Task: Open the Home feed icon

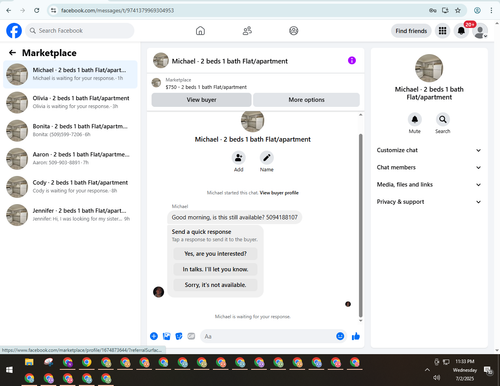Action: (x=200, y=31)
